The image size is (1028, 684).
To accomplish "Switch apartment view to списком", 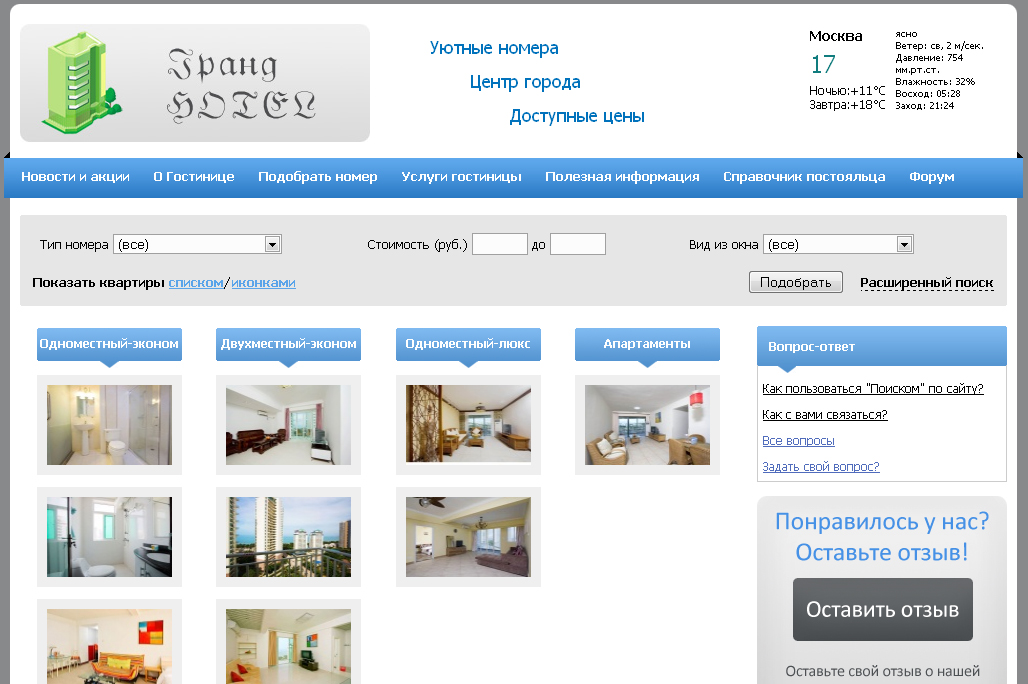I will pos(196,283).
